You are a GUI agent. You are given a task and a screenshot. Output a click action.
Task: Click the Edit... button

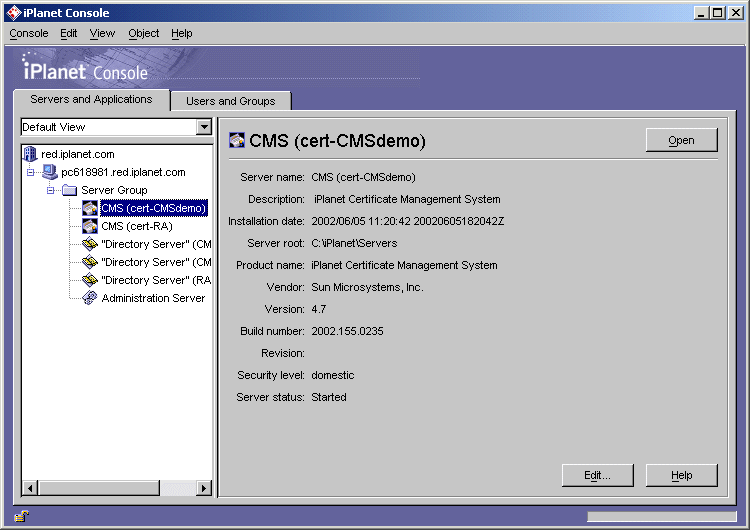597,475
